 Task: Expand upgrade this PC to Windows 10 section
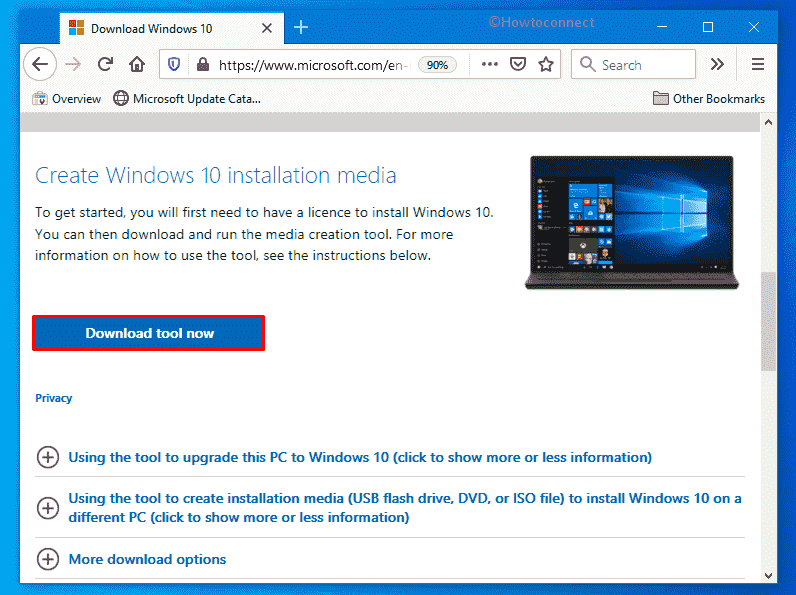360,457
